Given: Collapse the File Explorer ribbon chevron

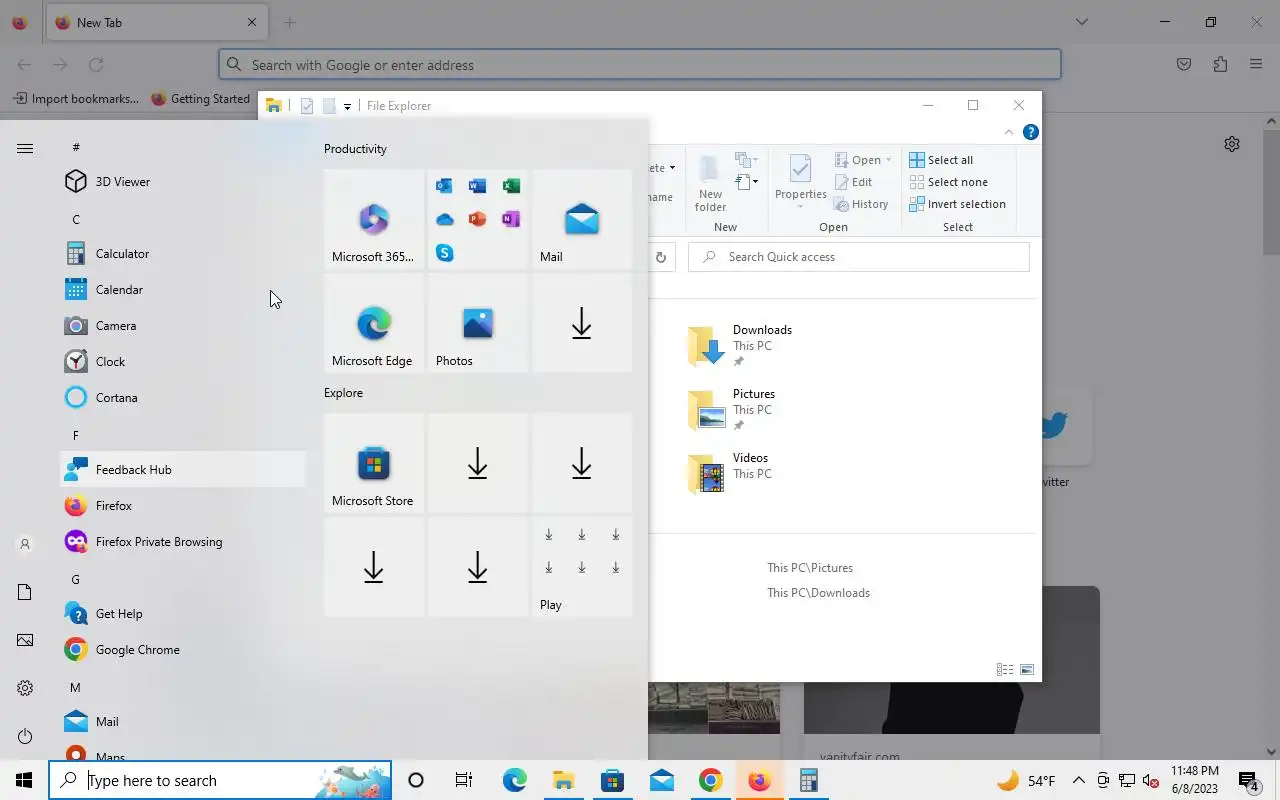Looking at the screenshot, I should point(1009,132).
